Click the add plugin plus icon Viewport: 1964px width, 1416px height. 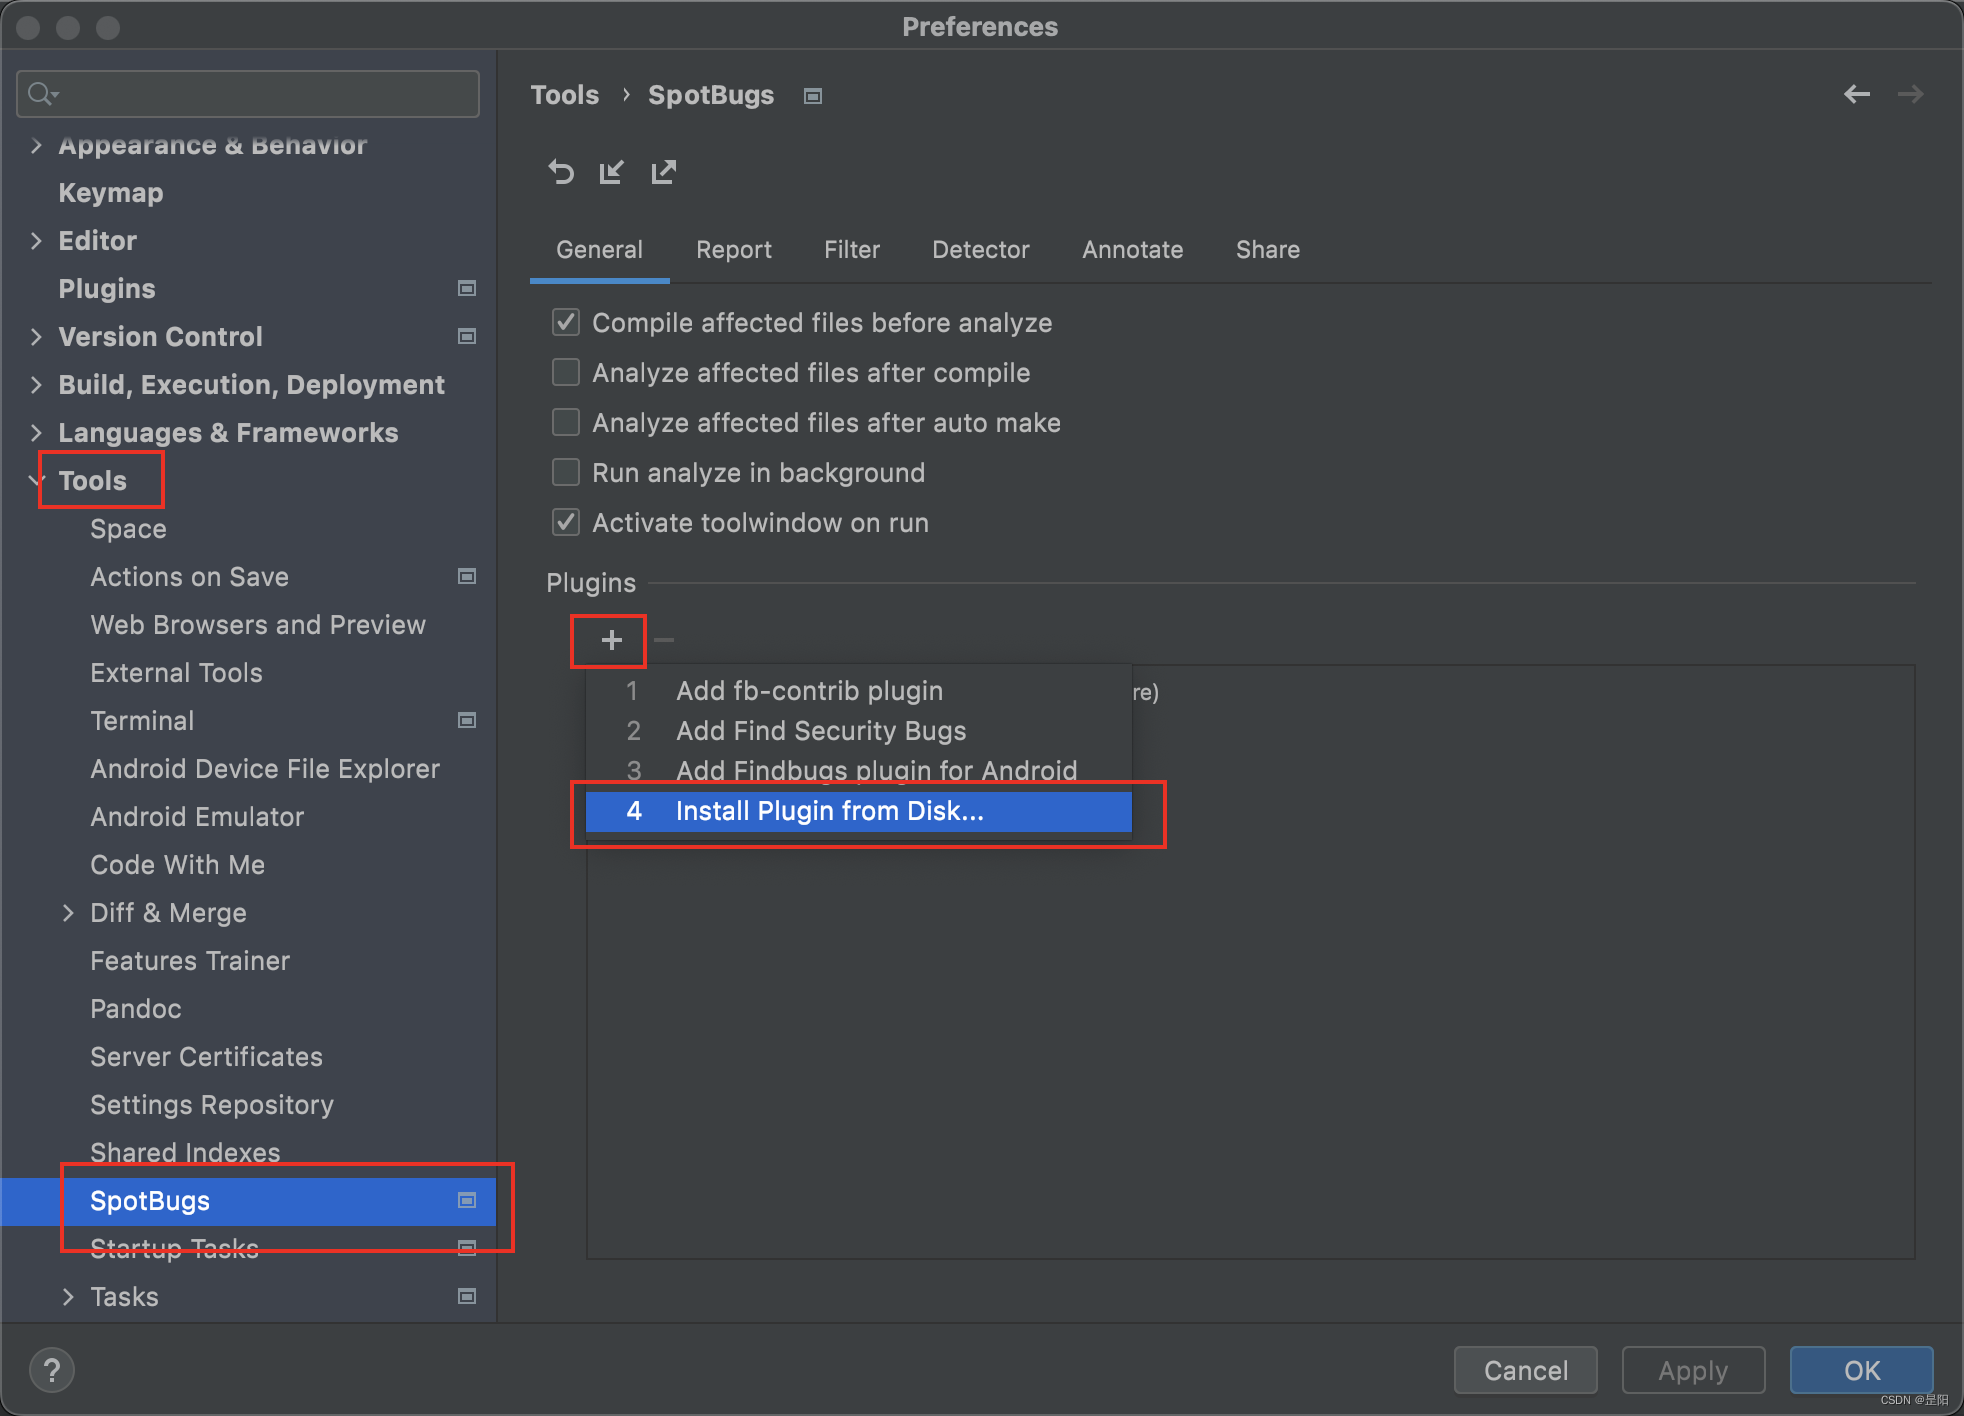point(608,639)
